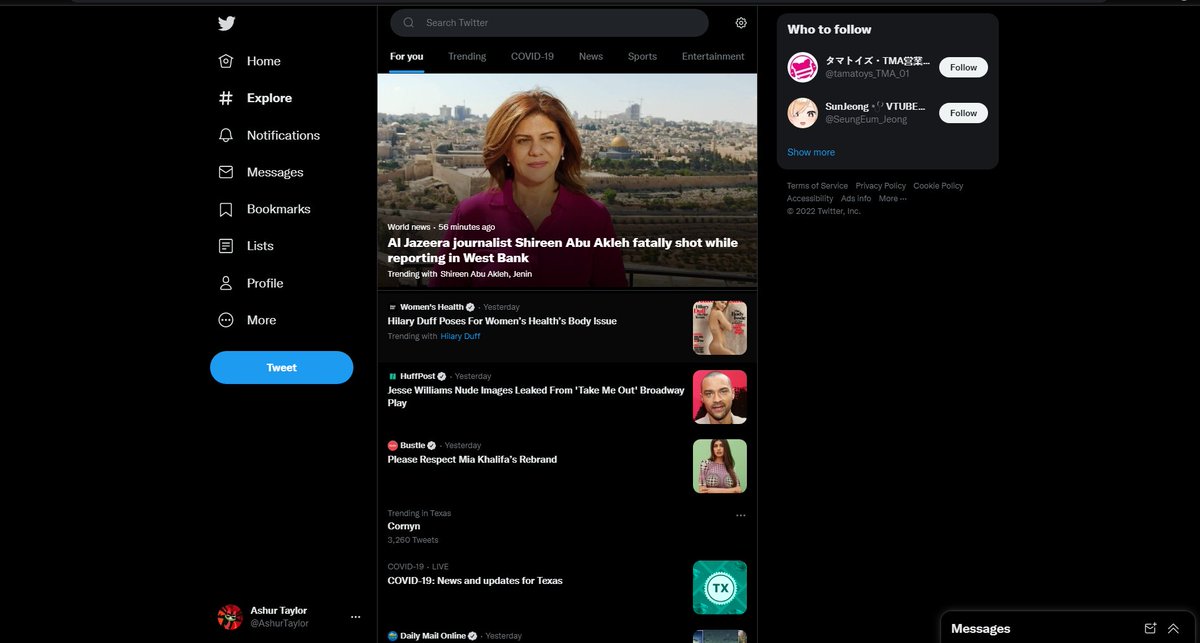Click the Women's Health publisher name
Viewport: 1200px width, 643px height.
(x=432, y=307)
